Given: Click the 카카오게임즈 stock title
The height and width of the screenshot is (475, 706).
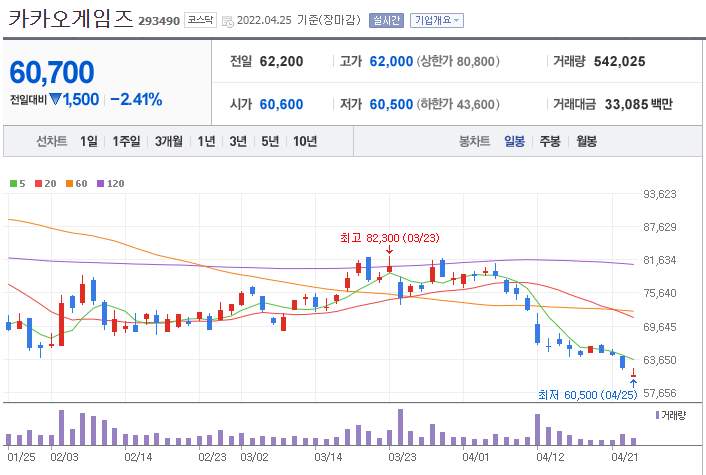Looking at the screenshot, I should click(x=71, y=19).
